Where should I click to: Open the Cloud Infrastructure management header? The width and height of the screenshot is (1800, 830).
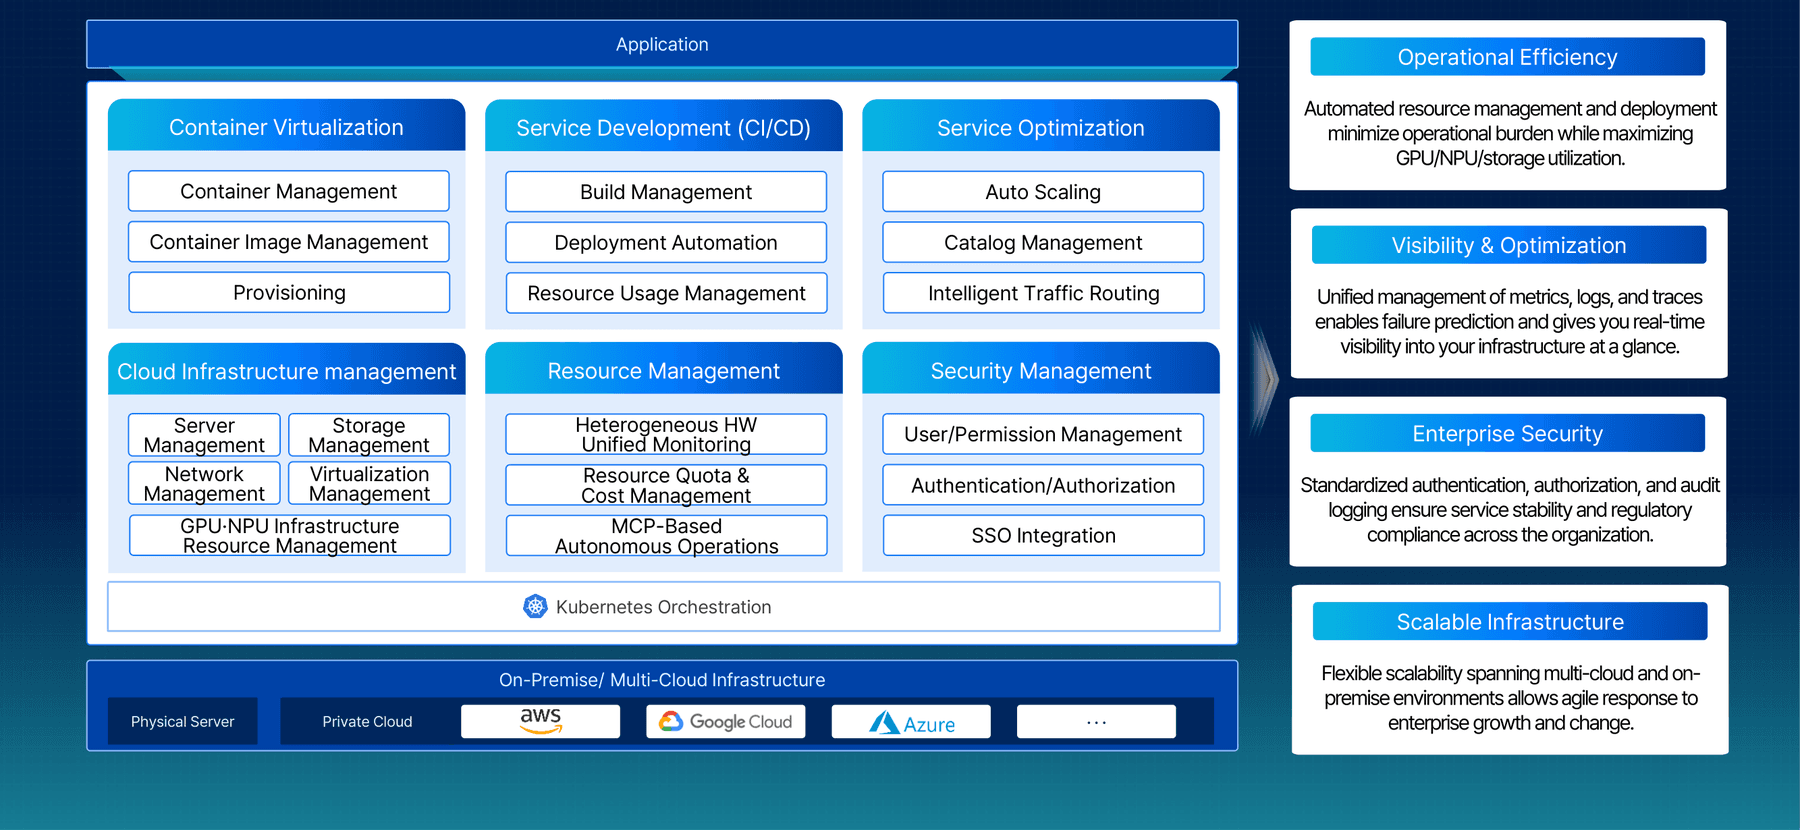(x=286, y=369)
